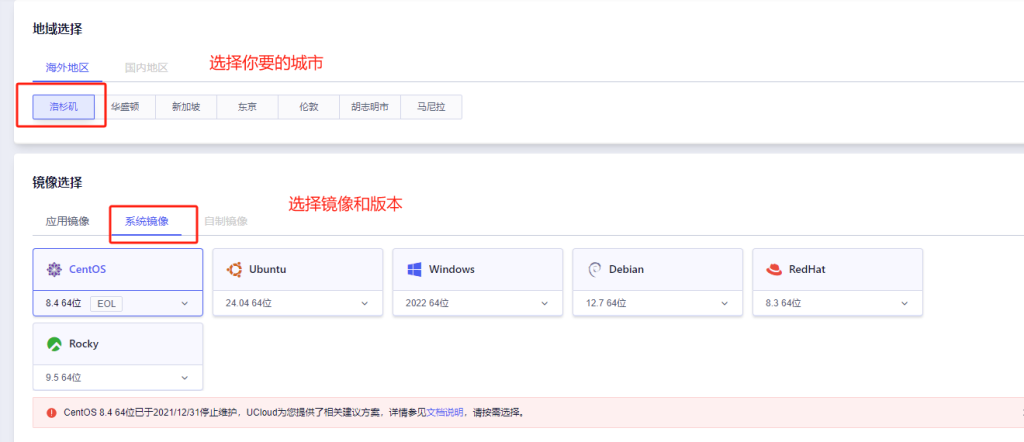Select the 马尼拉 region
This screenshot has height=442, width=1024.
click(431, 107)
